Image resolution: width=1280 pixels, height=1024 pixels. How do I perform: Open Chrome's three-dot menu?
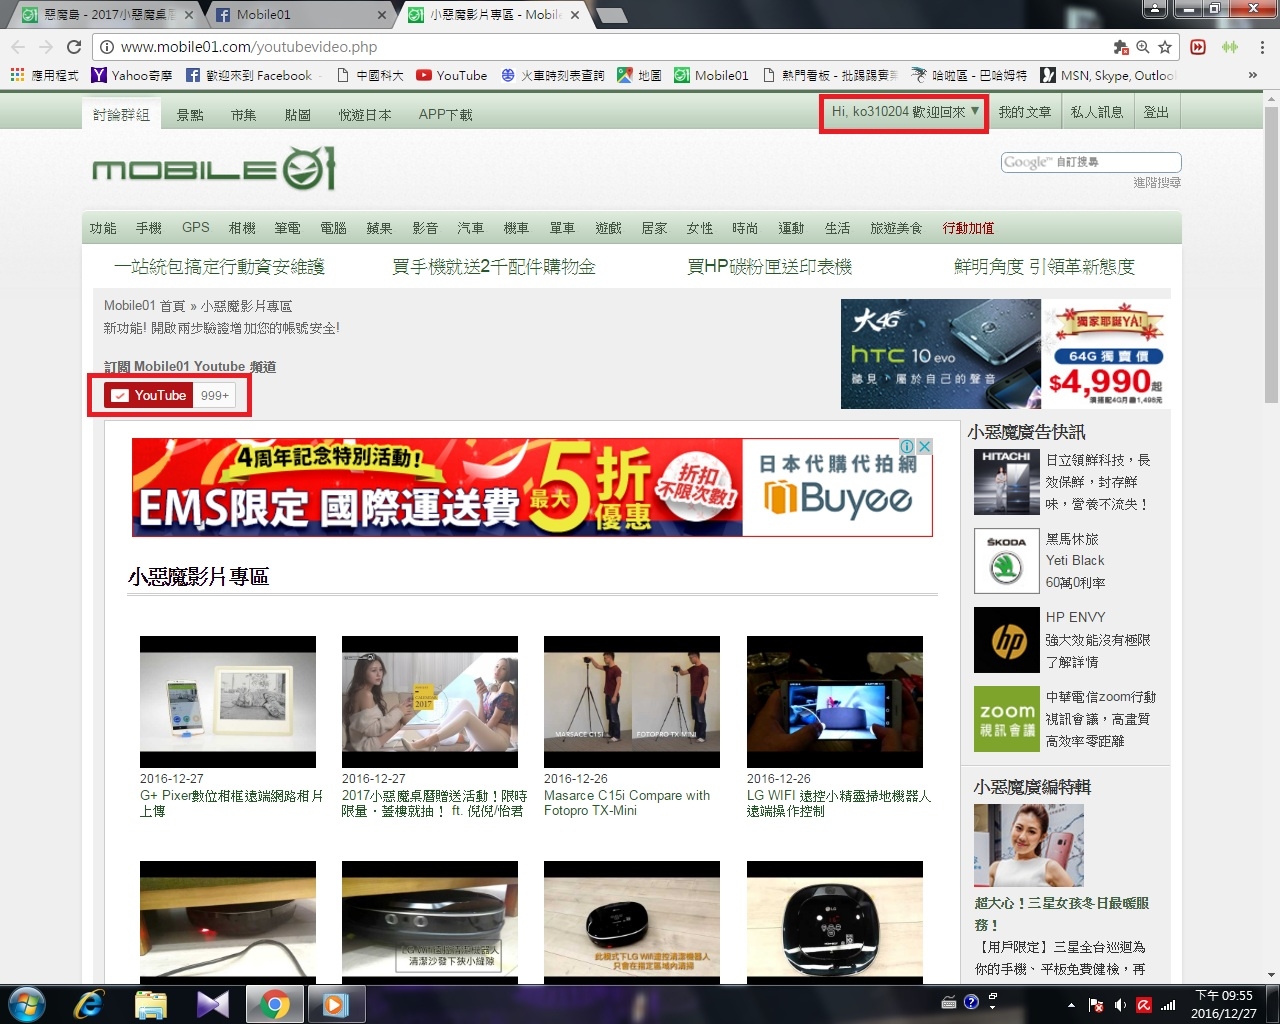(1263, 47)
